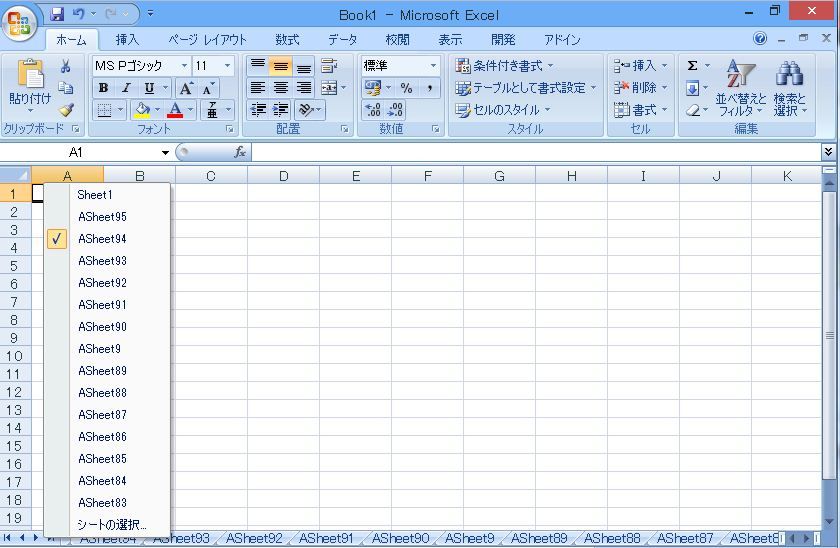
Task: Decrease indent icon
Action: 258,110
